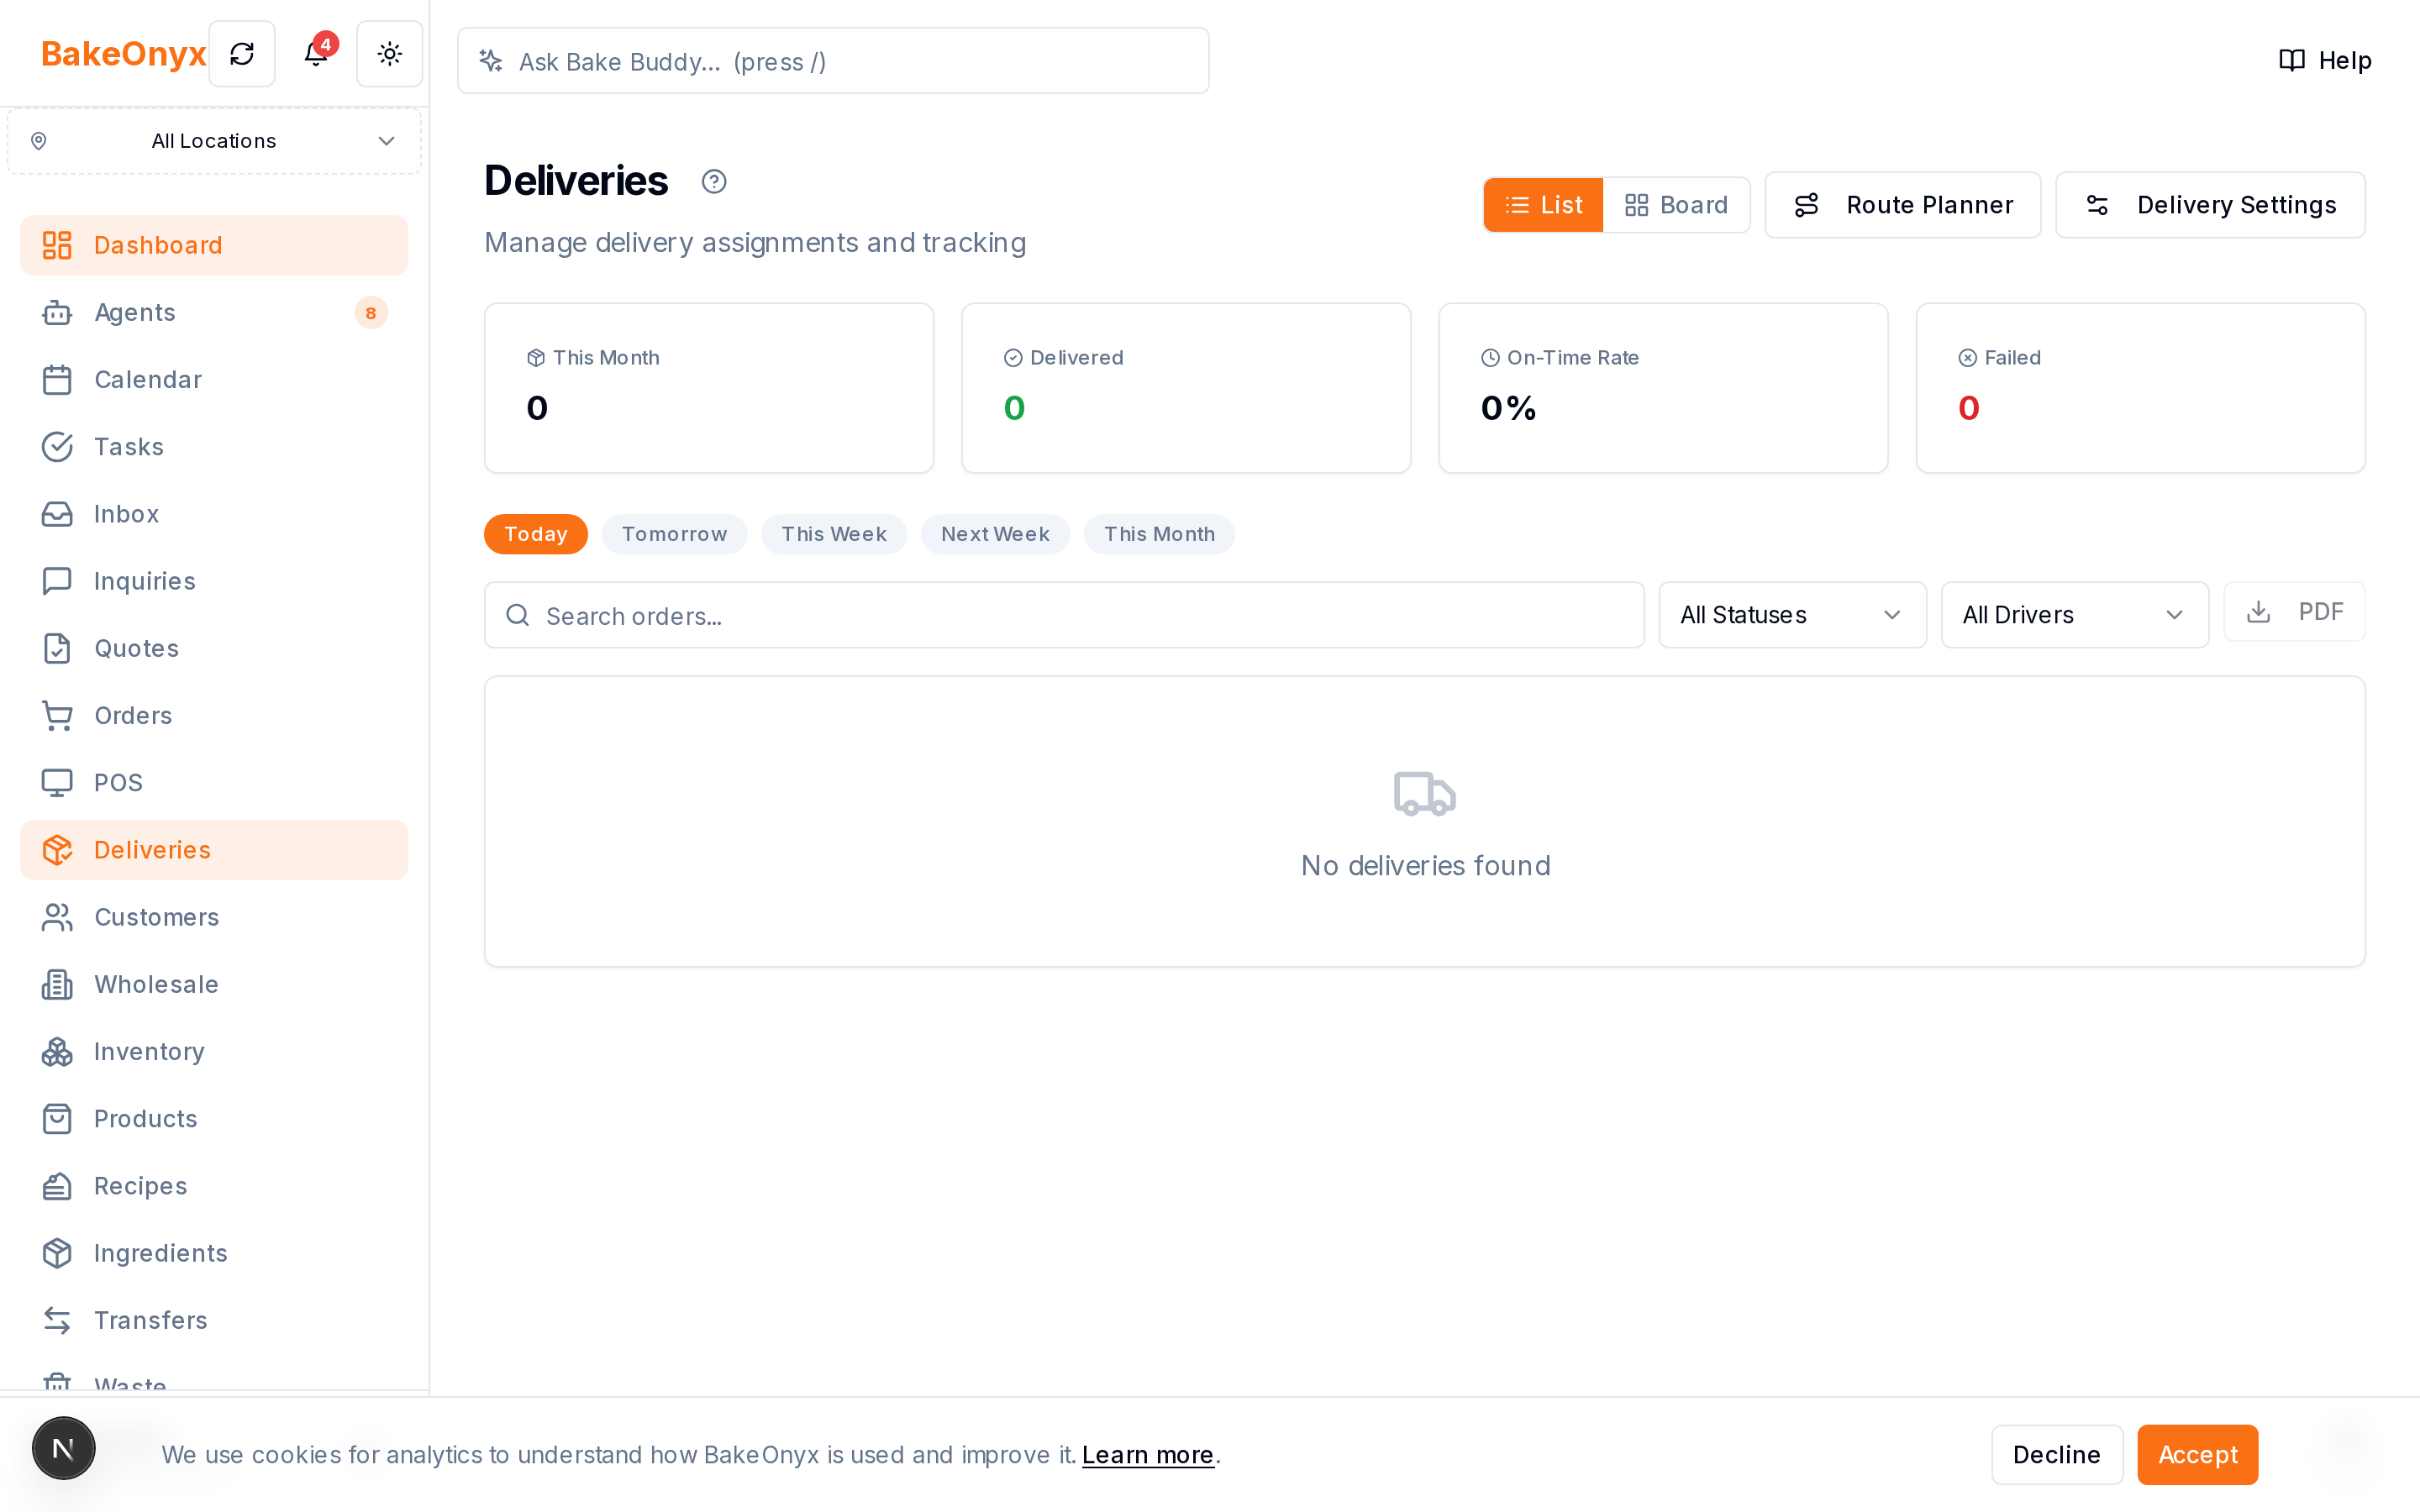Select the Today date filter
The width and height of the screenshot is (2420, 1512).
click(x=536, y=534)
